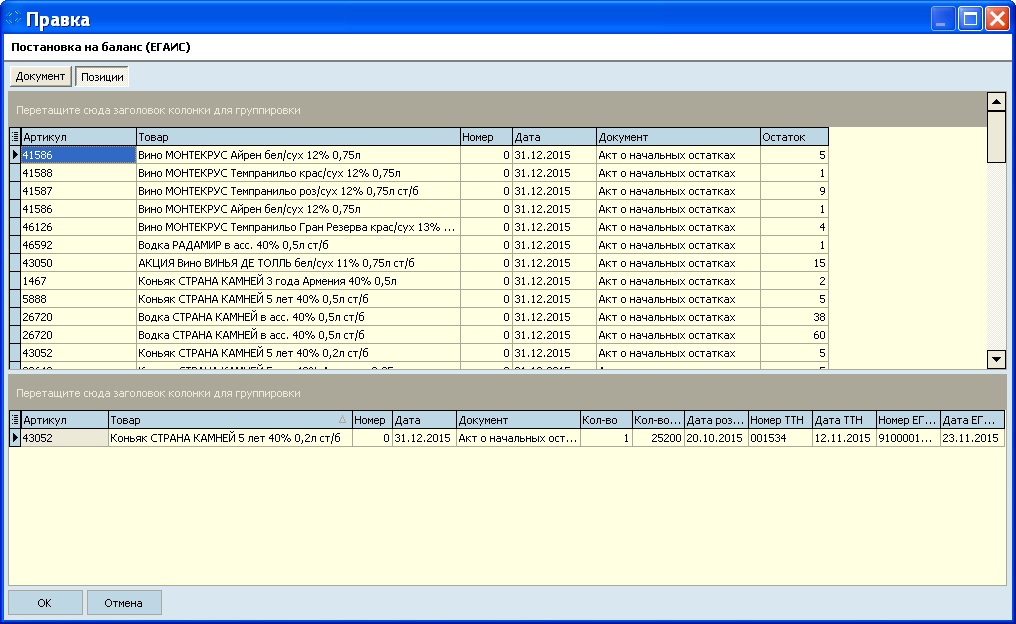Select row АКЦИЯ Вино ВИНЬЯ ДЕ ТОЛЛЬ
Screen dimensions: 1016x624
[419, 263]
